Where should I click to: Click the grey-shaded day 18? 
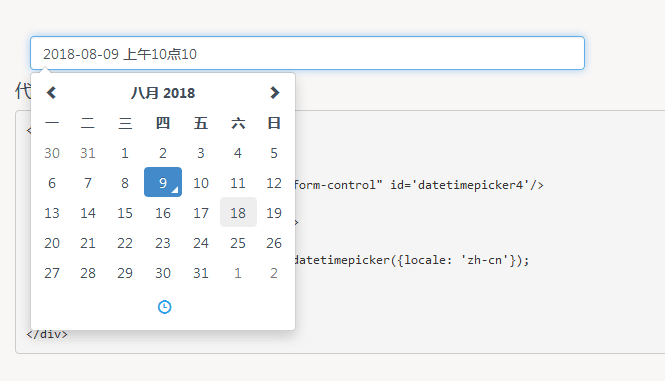238,212
